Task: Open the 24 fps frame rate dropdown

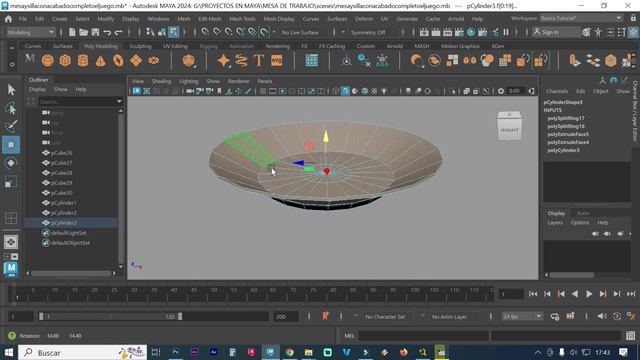Action: point(522,316)
